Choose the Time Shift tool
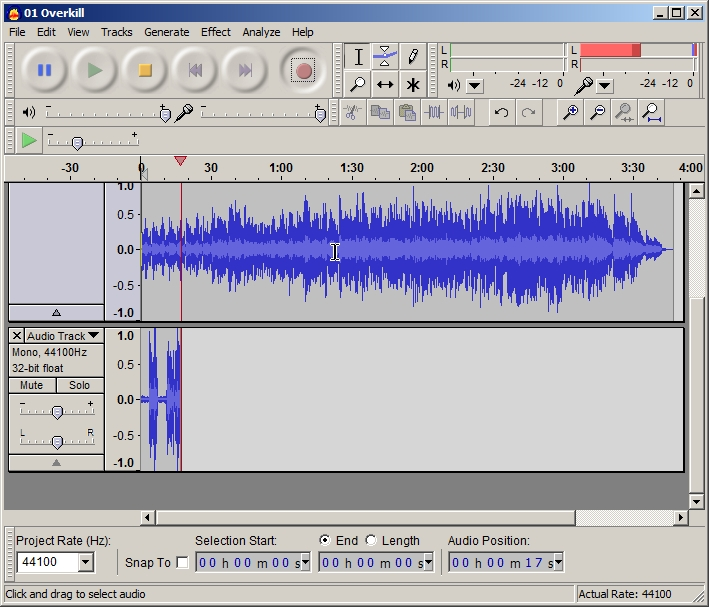 coord(385,85)
